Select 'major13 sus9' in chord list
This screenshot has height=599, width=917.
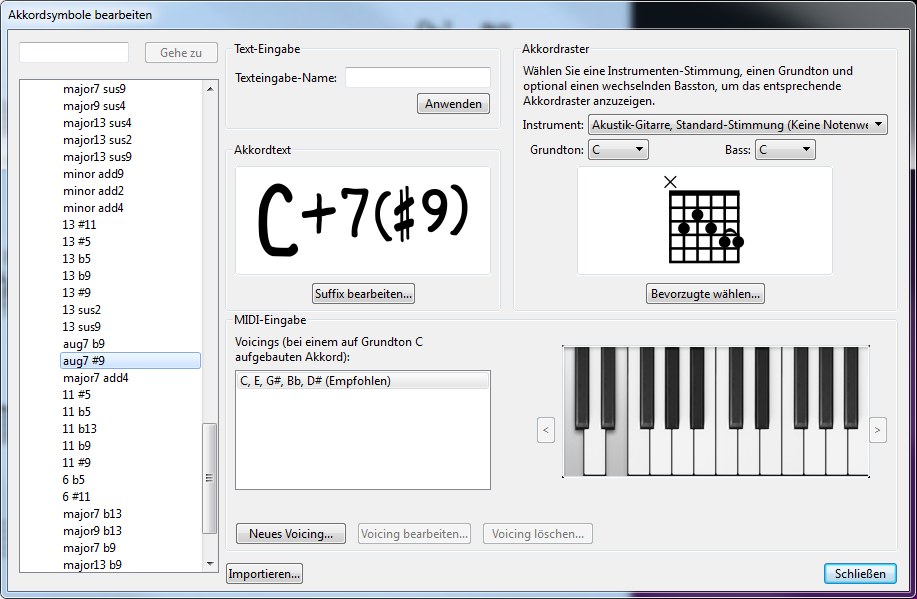[x=97, y=157]
